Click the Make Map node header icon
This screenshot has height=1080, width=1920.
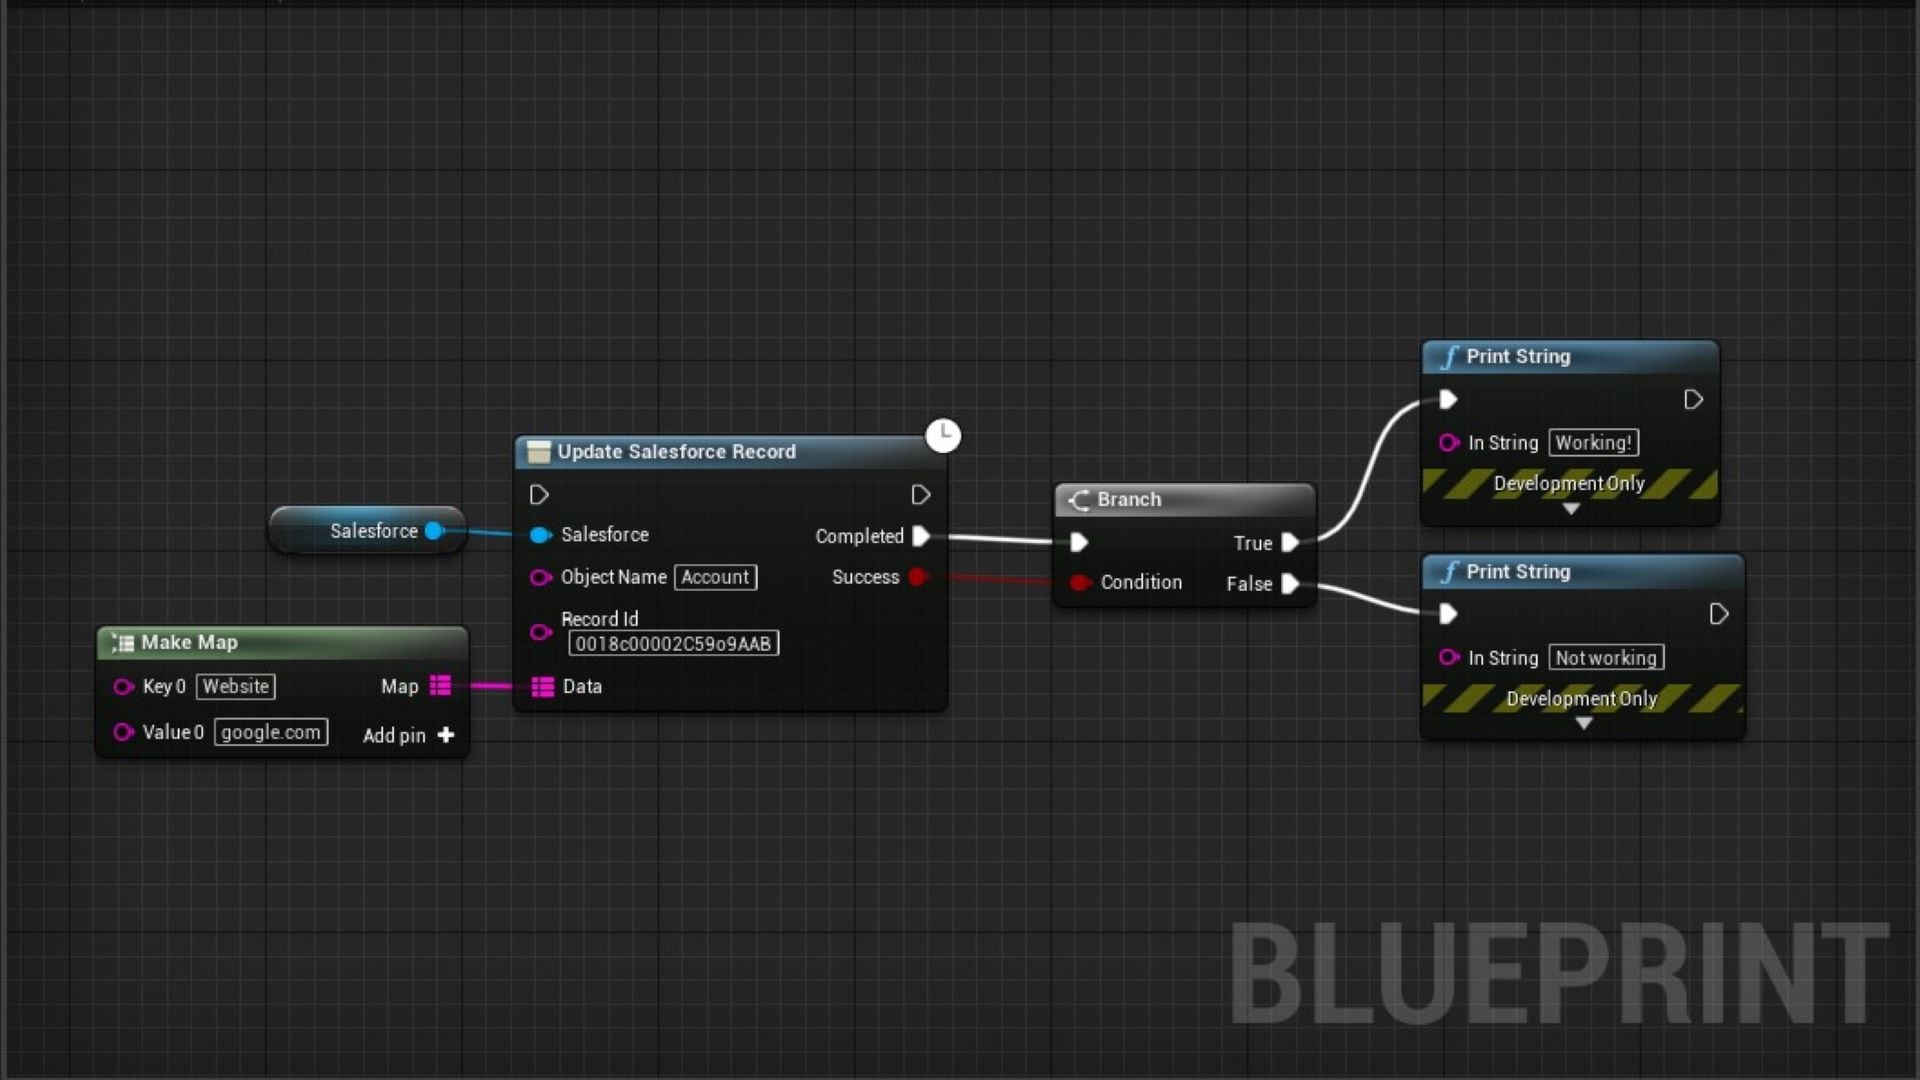pos(122,643)
